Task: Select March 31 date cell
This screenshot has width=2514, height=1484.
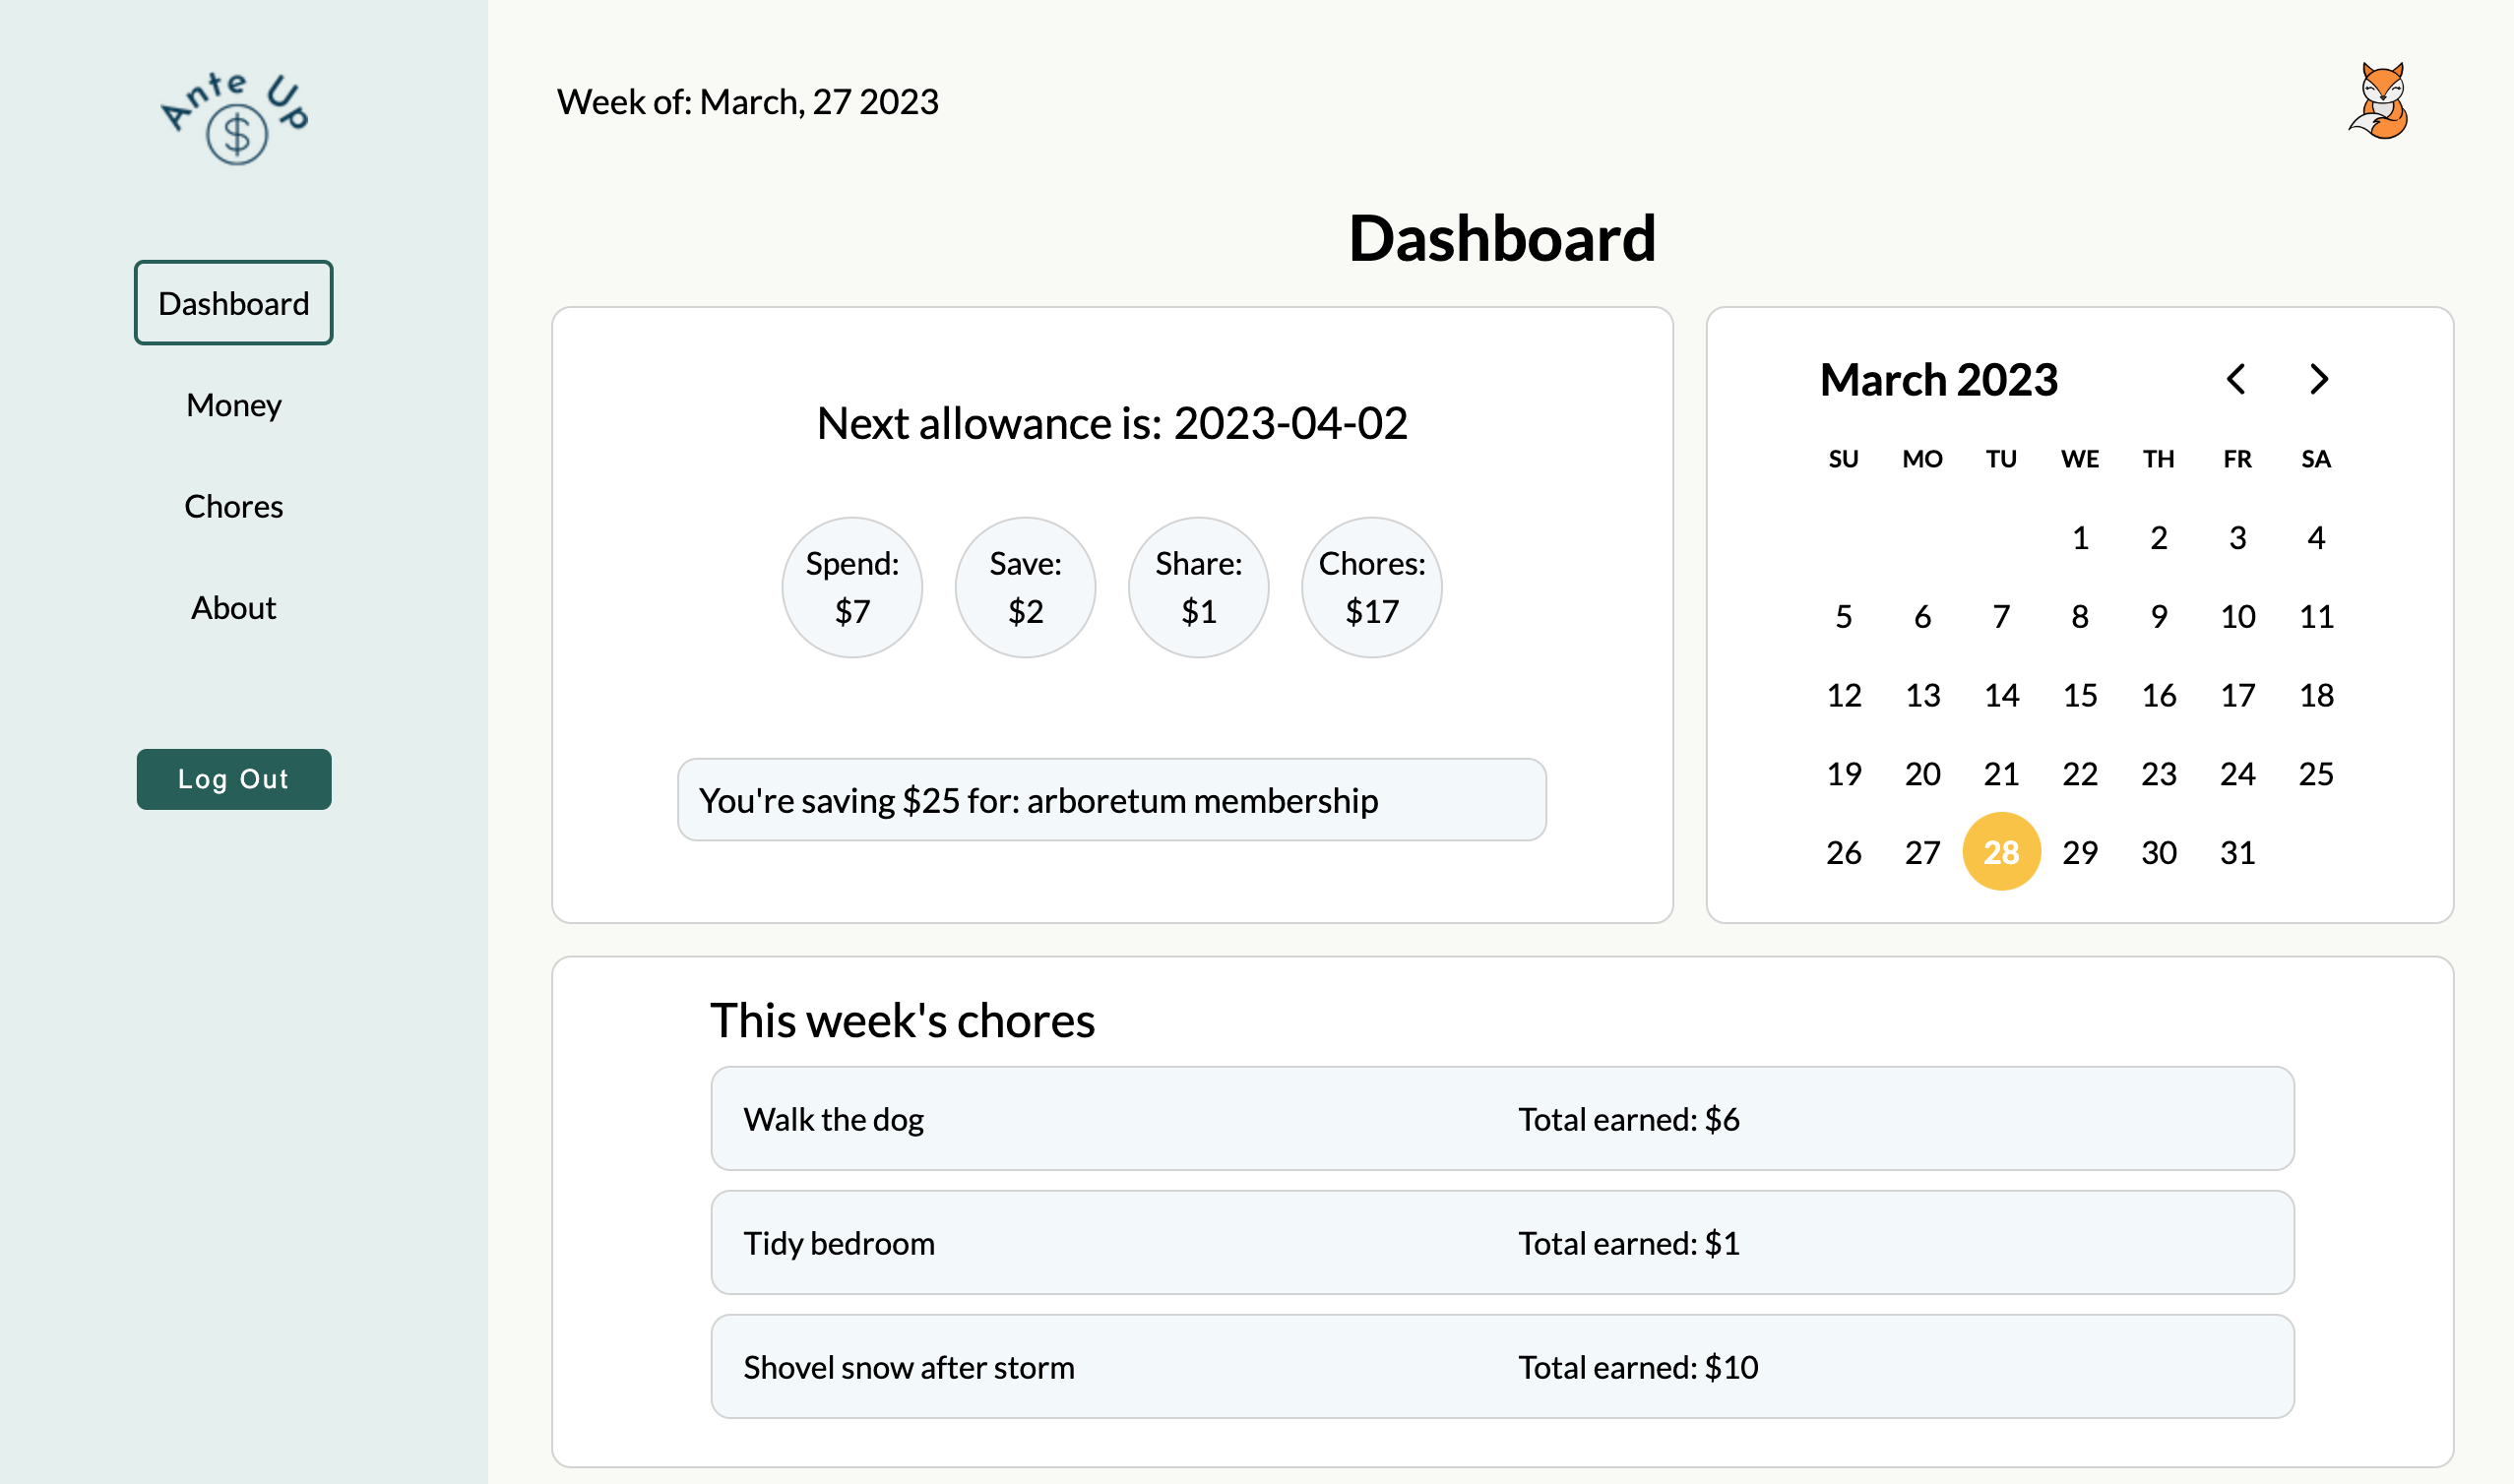Action: point(2238,852)
